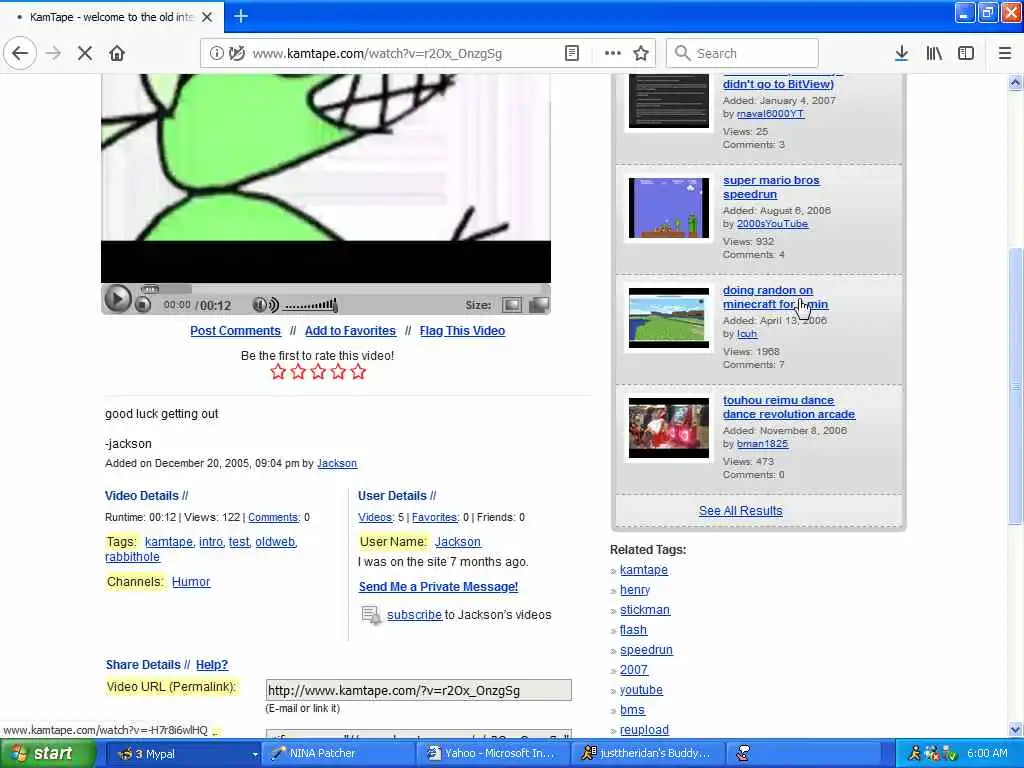Open a new tab with plus icon
Image resolution: width=1024 pixels, height=768 pixels.
(241, 16)
